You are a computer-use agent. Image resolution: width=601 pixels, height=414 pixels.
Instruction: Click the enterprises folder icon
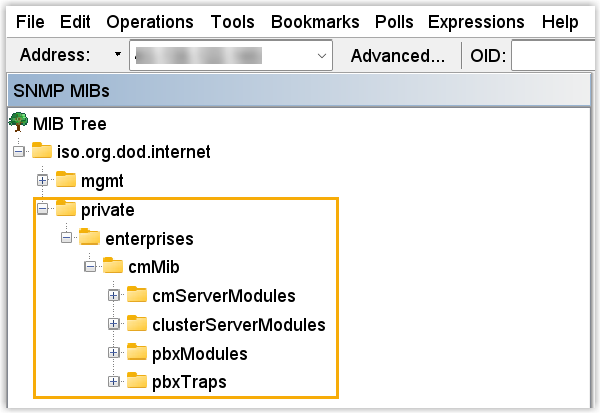pos(89,238)
